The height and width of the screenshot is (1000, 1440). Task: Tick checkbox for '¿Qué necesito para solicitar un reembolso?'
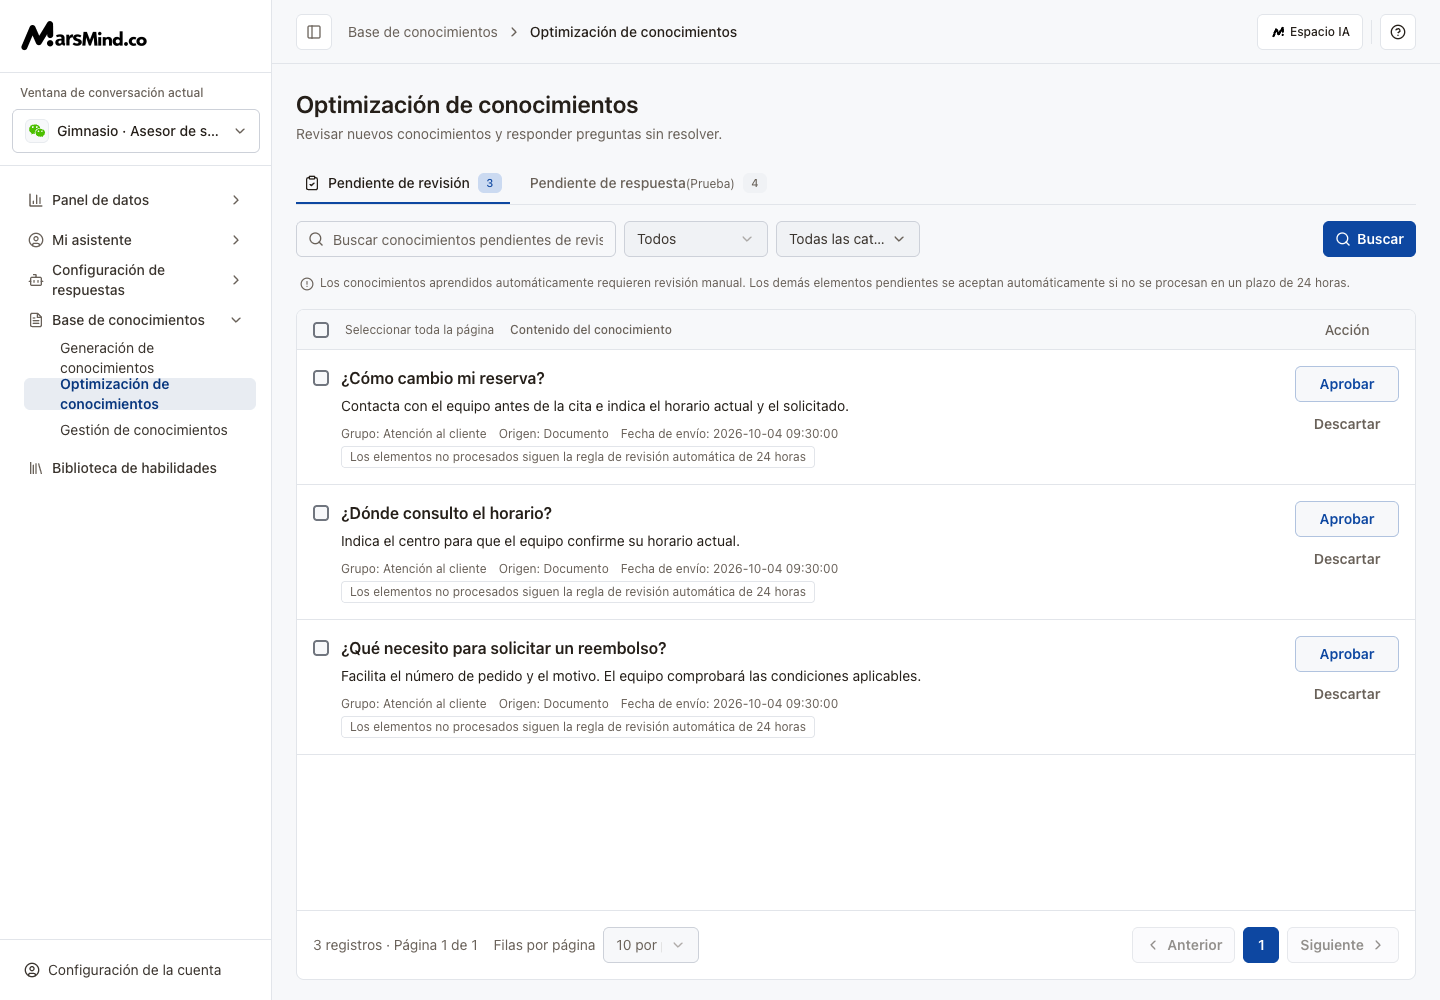[321, 648]
